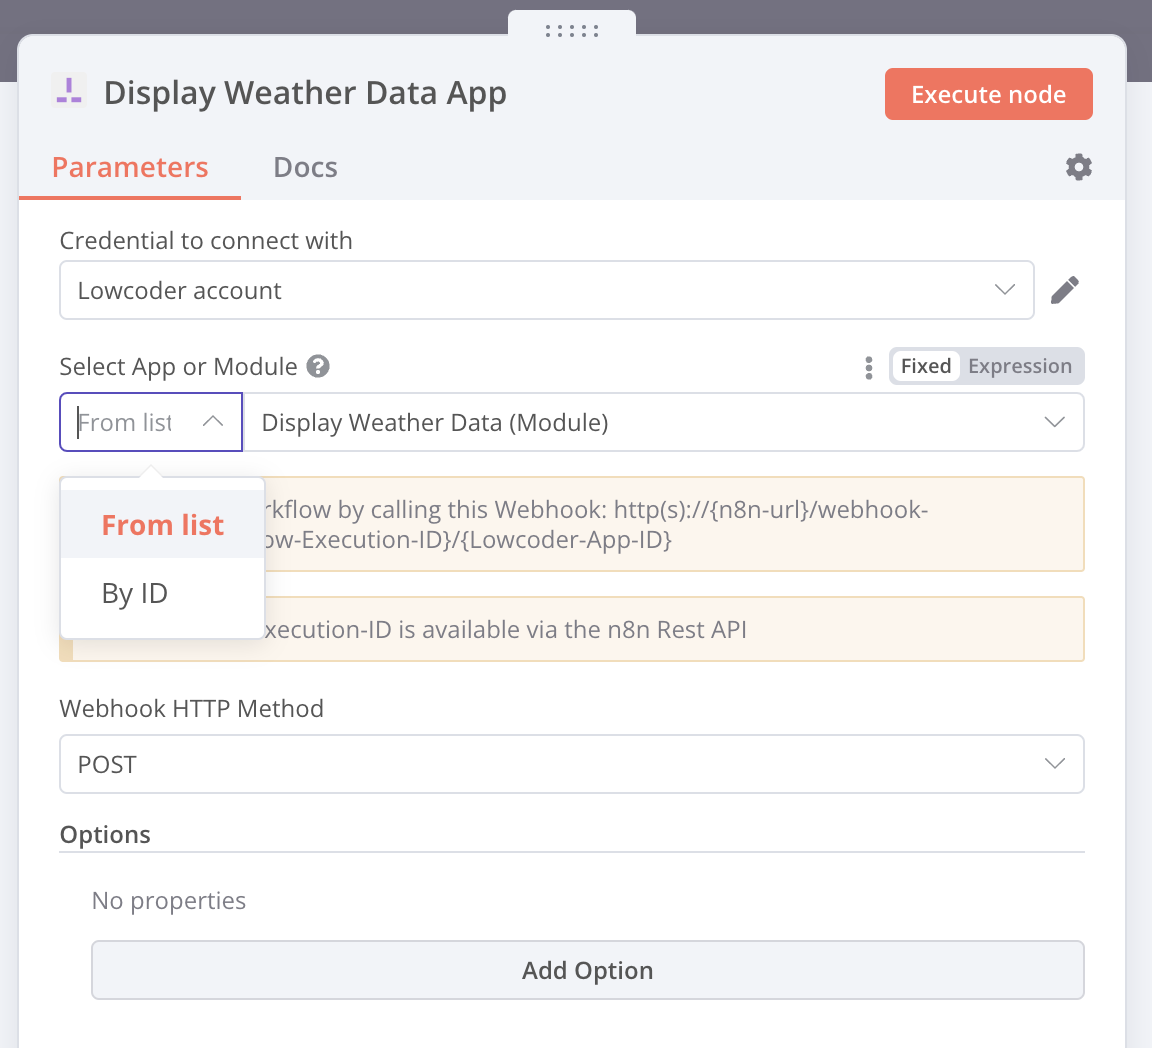Click the Add Option button
This screenshot has width=1152, height=1048.
pyautogui.click(x=587, y=970)
